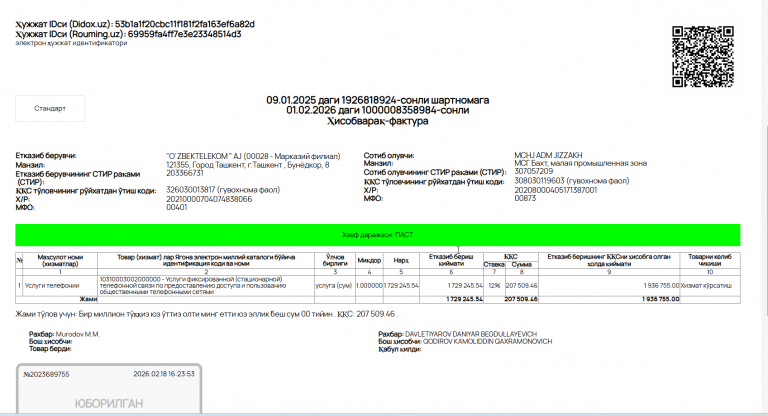The height and width of the screenshot is (416, 768).
Task: Click the supplier address starting with 121355
Action: (x=247, y=165)
